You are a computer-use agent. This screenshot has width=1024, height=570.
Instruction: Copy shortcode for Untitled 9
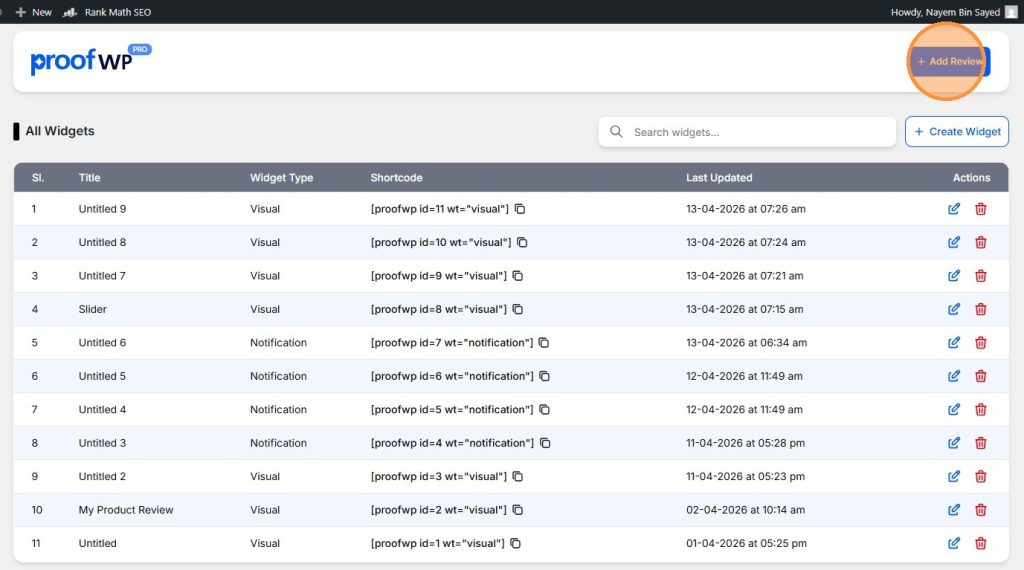click(520, 209)
